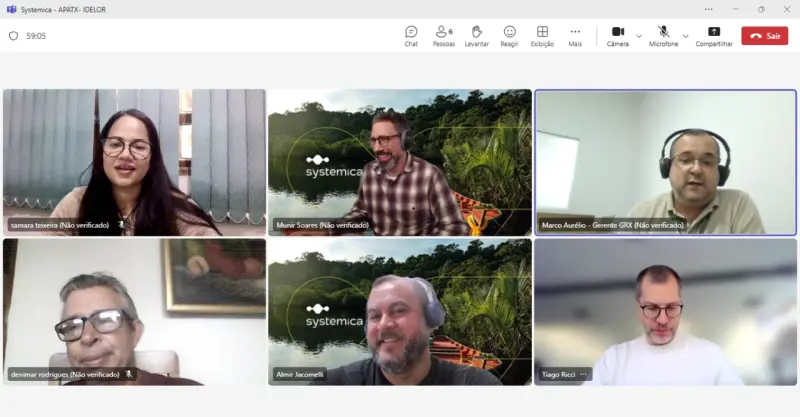Click the shield icon beside the timer
The width and height of the screenshot is (800, 417).
coord(13,36)
